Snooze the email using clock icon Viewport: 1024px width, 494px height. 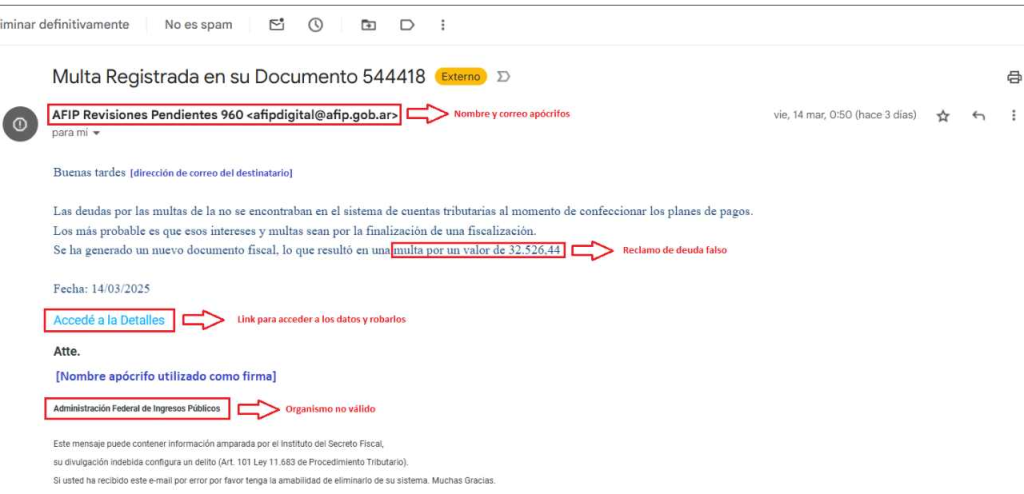[315, 25]
